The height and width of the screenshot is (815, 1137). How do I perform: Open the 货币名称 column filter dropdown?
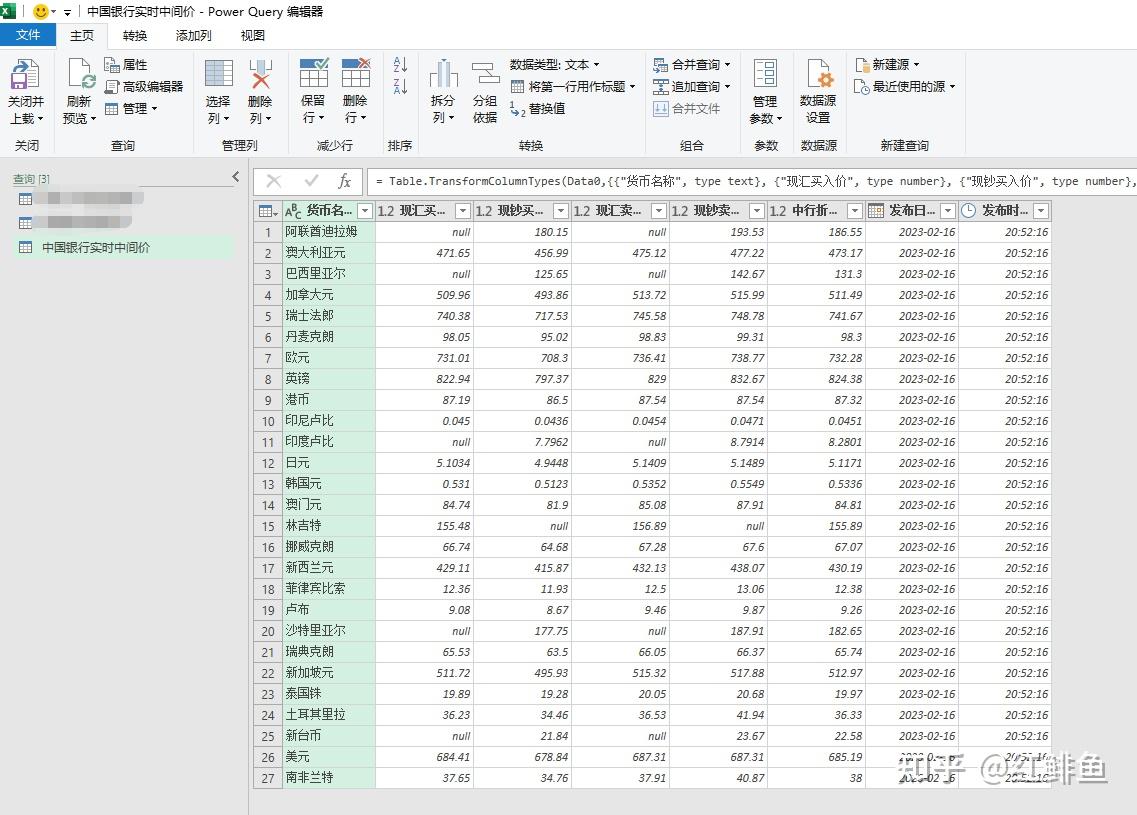365,211
